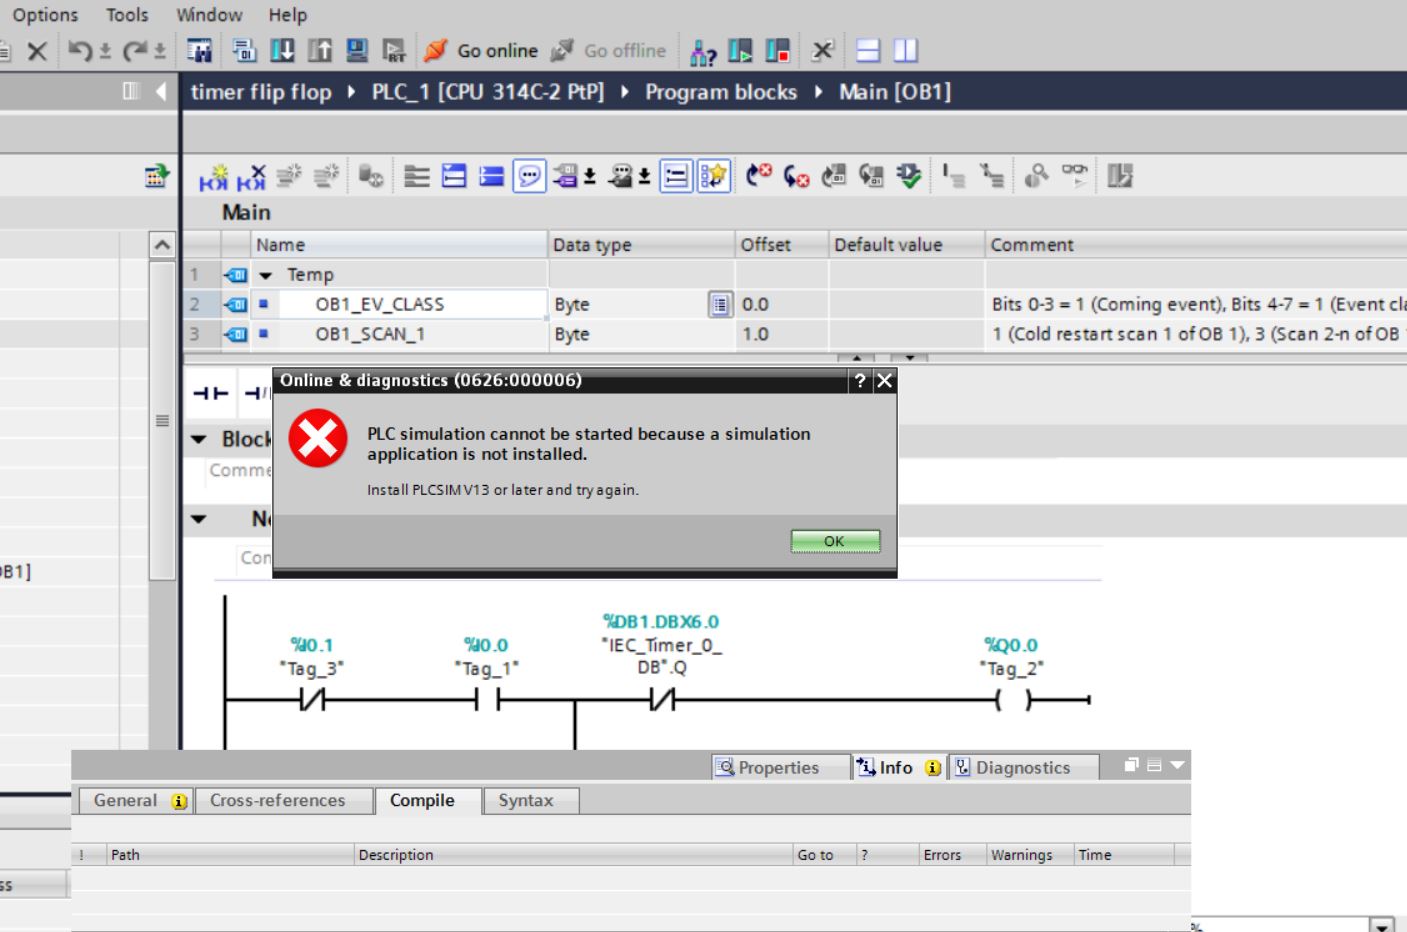Screen dimensions: 1407x932
Task: Insert a new network via editor toolbar
Action: pyautogui.click(x=212, y=177)
